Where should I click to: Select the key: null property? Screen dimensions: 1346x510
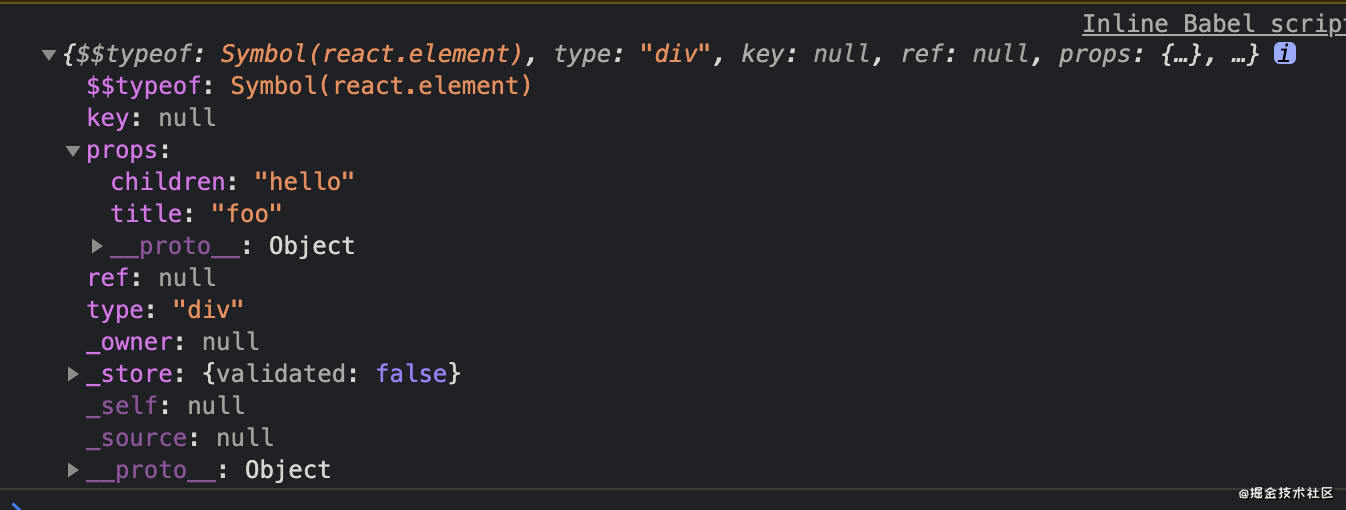[x=151, y=118]
